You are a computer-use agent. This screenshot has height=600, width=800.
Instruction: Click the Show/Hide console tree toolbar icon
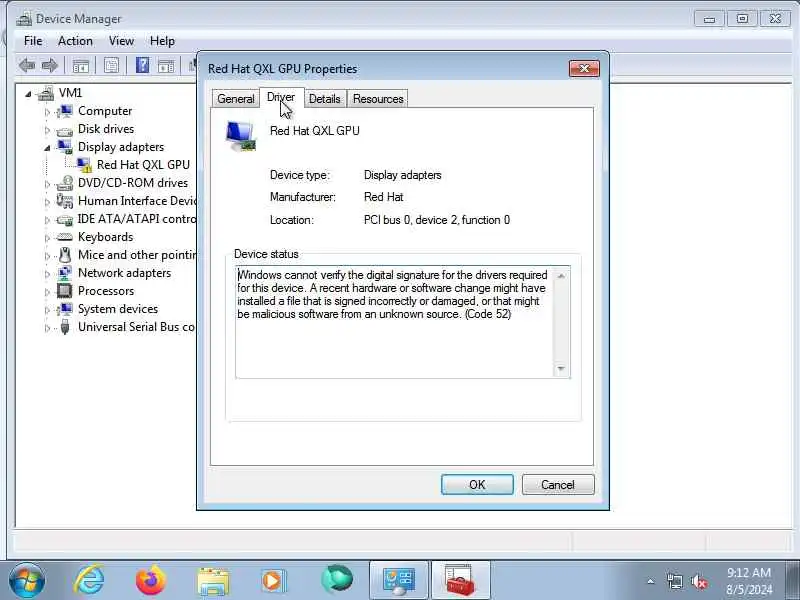[81, 66]
